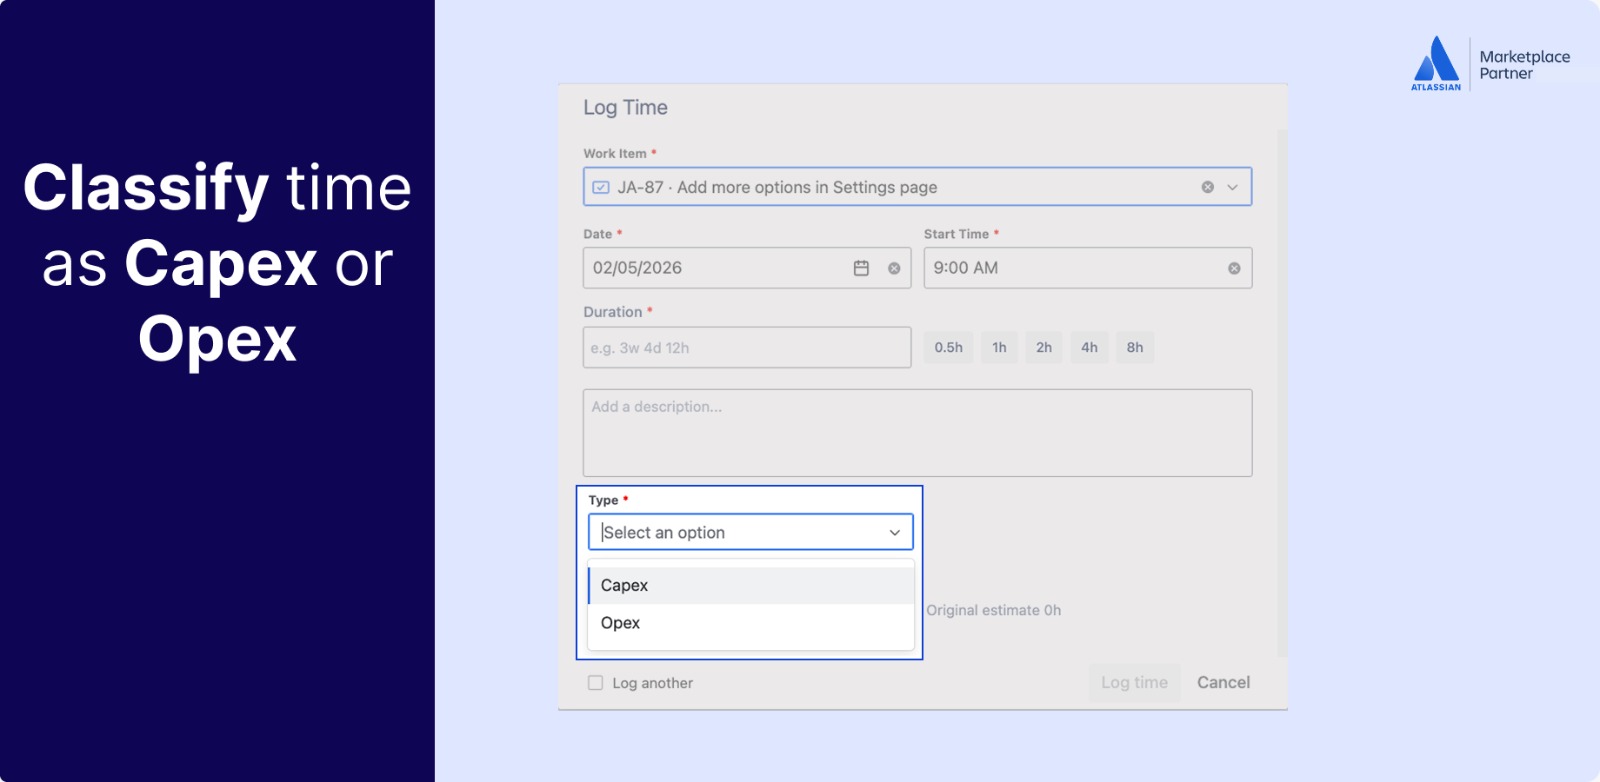The image size is (1600, 782).
Task: Click the Atlassian logo
Action: [1436, 63]
